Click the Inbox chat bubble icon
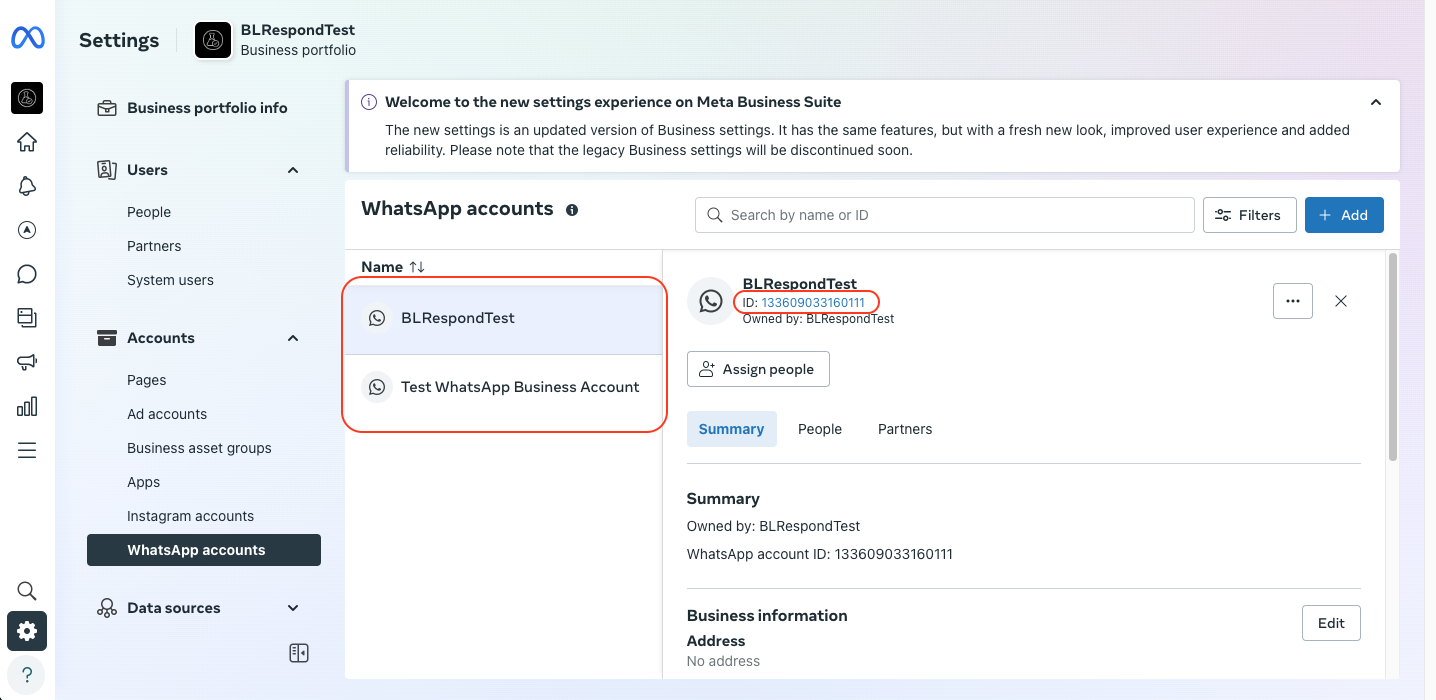The image size is (1436, 700). [x=27, y=274]
